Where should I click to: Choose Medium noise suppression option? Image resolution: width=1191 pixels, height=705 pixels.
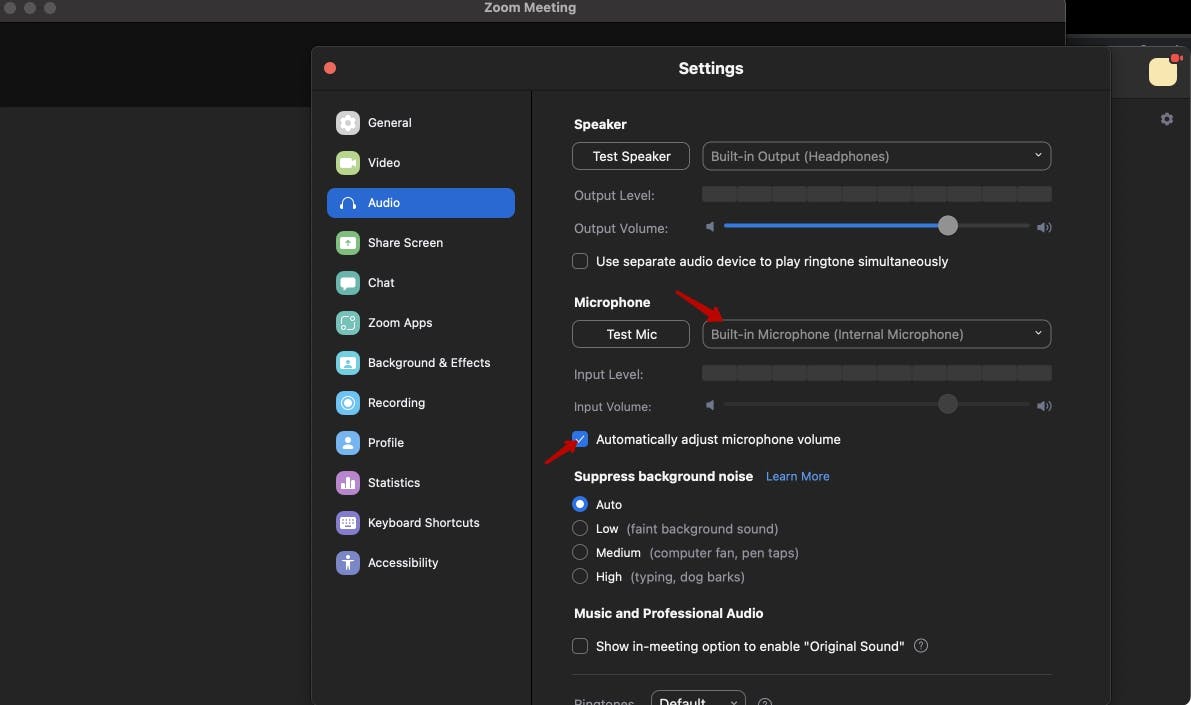click(x=580, y=553)
